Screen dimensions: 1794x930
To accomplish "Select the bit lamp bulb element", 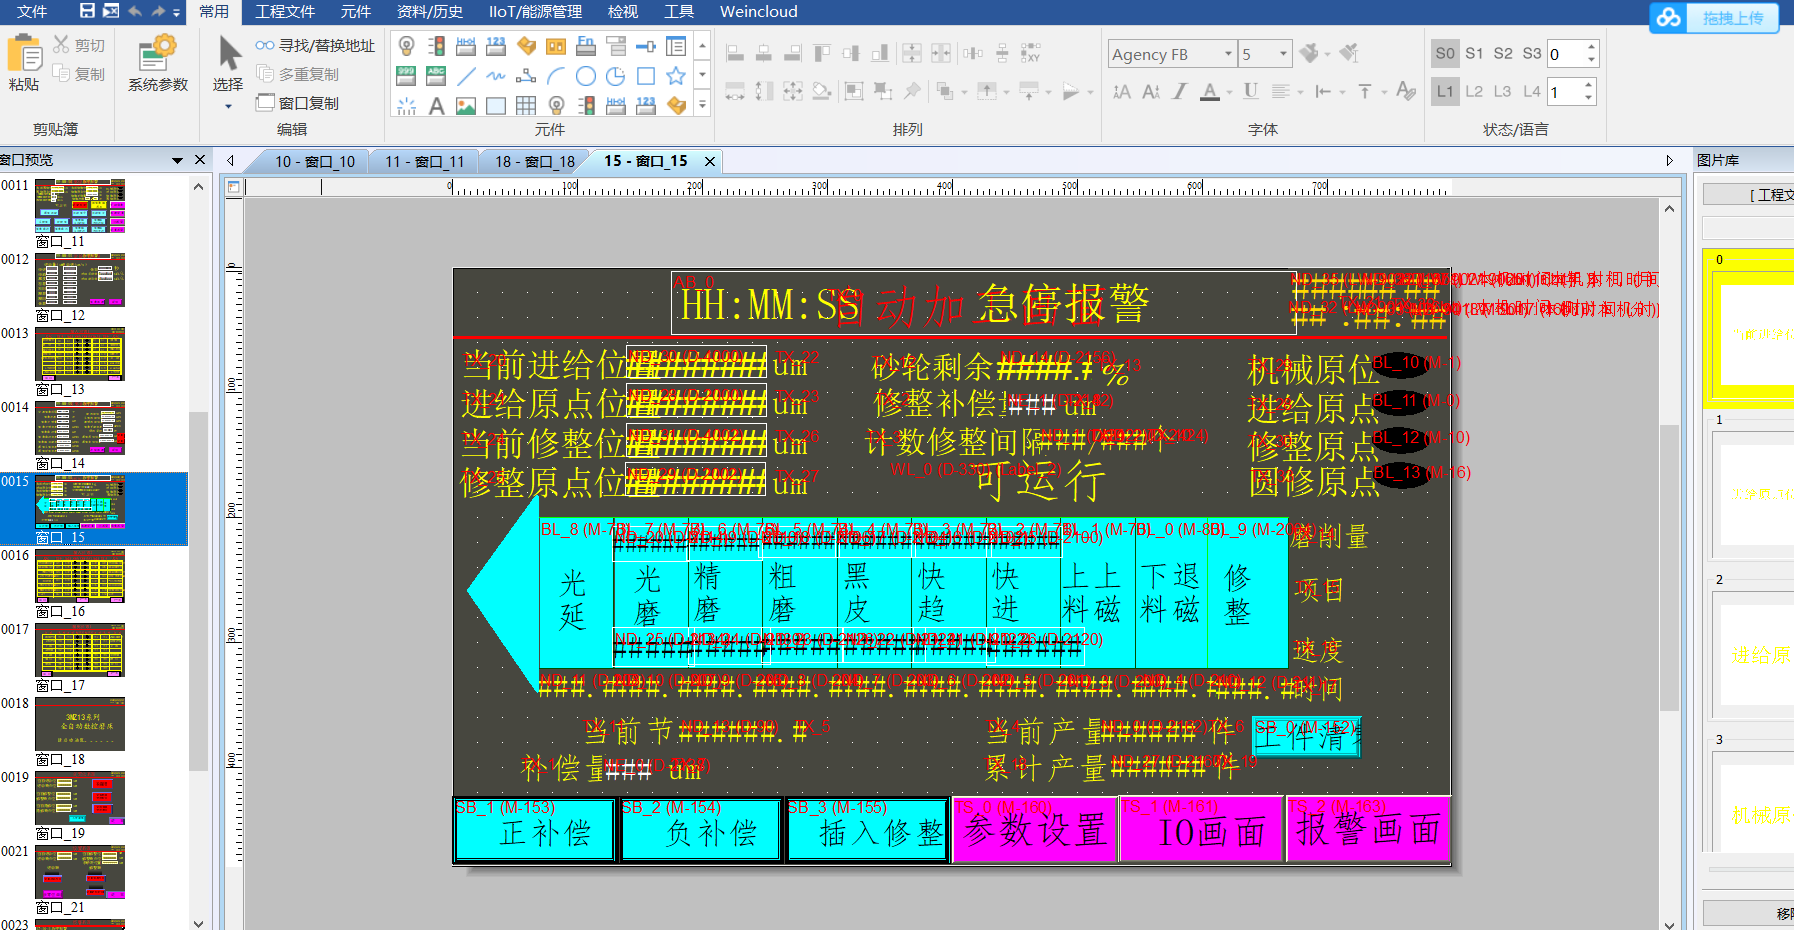I will coord(407,46).
